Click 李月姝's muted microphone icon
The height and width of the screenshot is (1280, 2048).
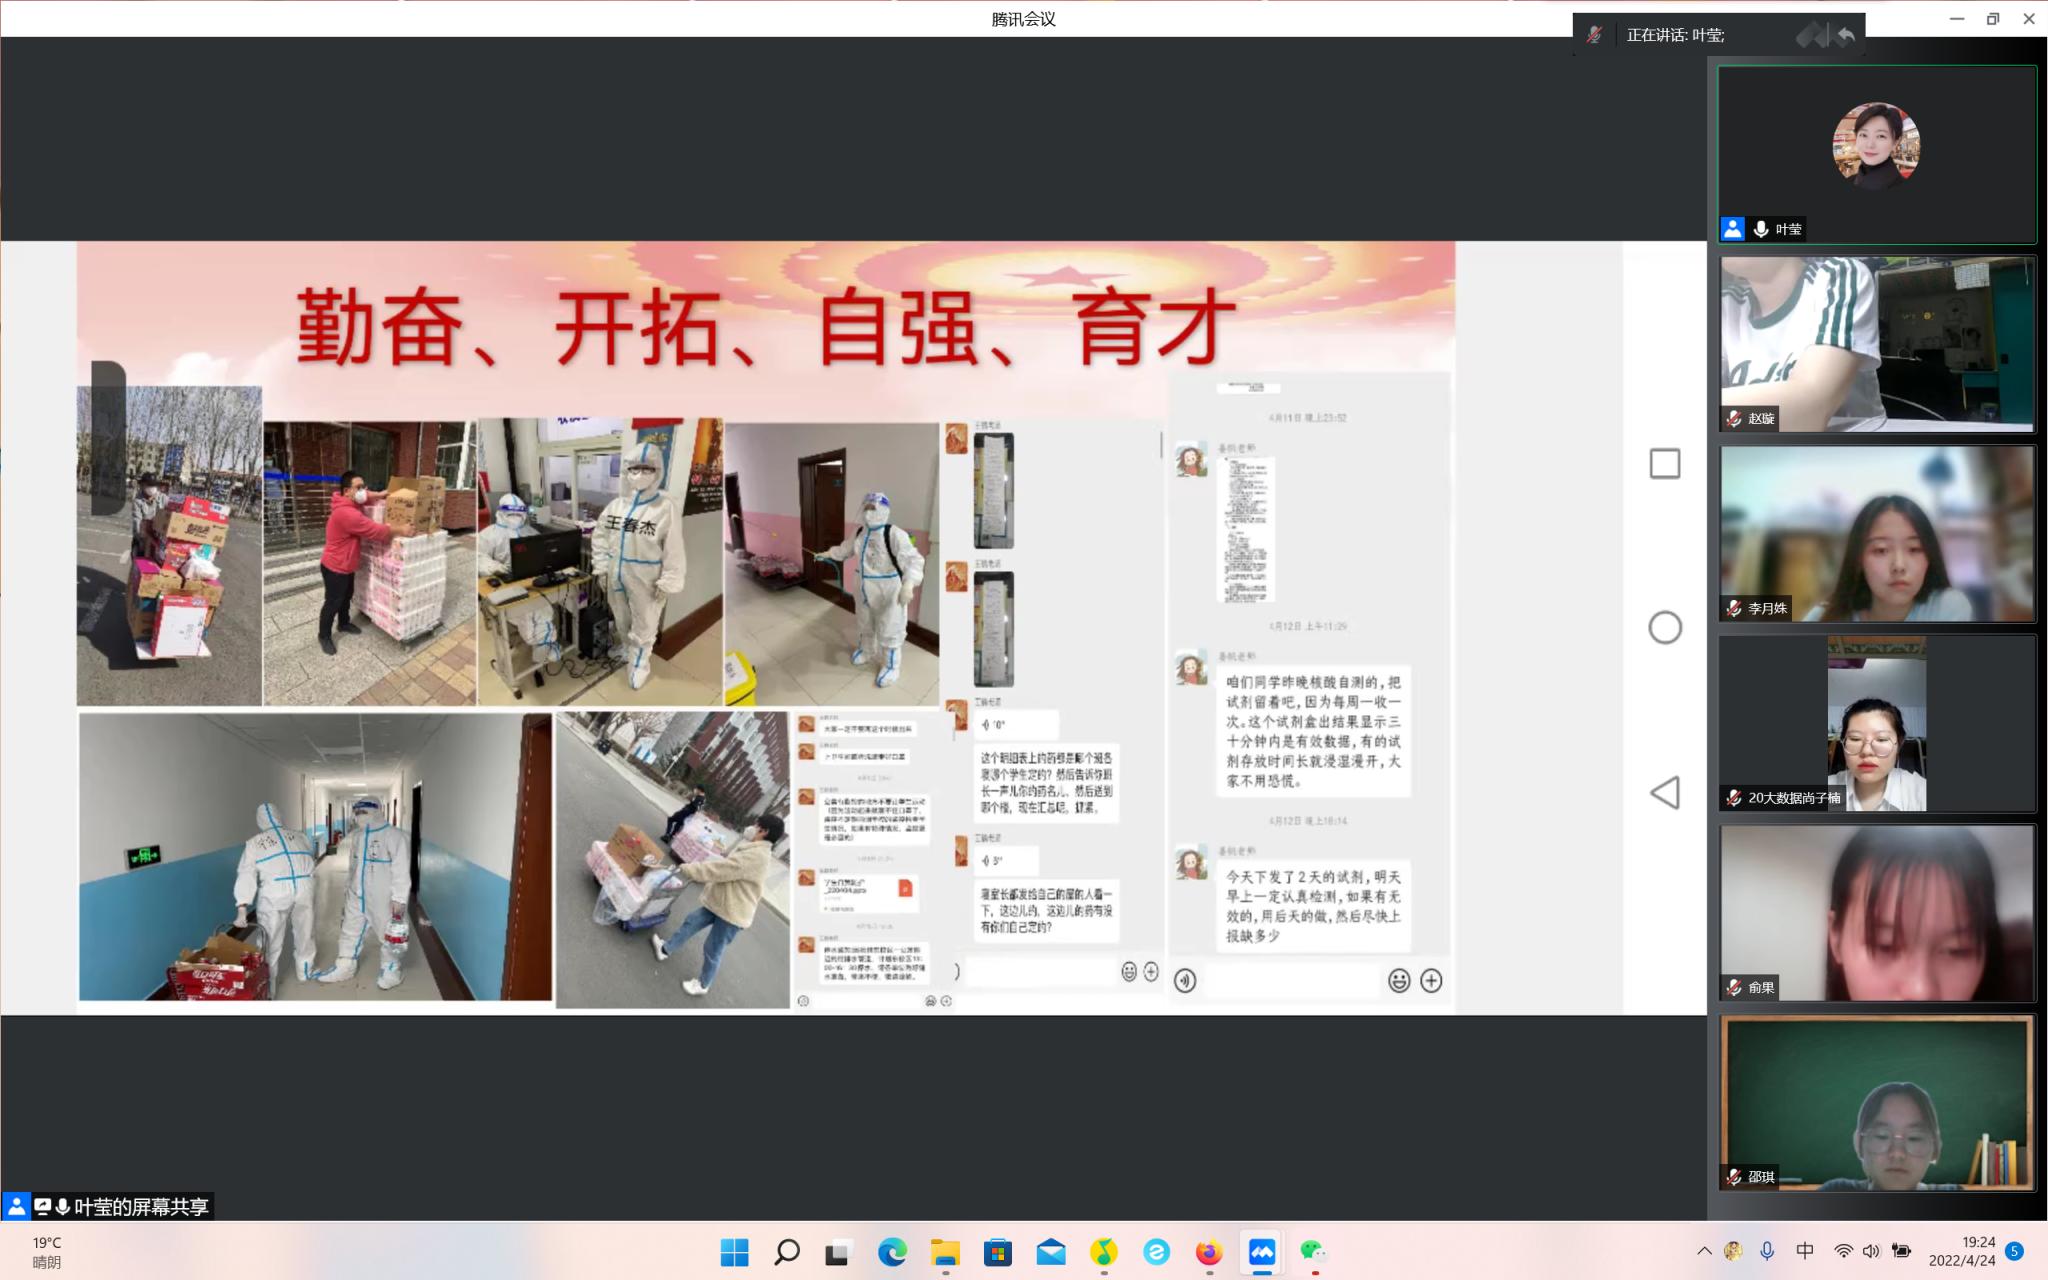tap(1734, 608)
